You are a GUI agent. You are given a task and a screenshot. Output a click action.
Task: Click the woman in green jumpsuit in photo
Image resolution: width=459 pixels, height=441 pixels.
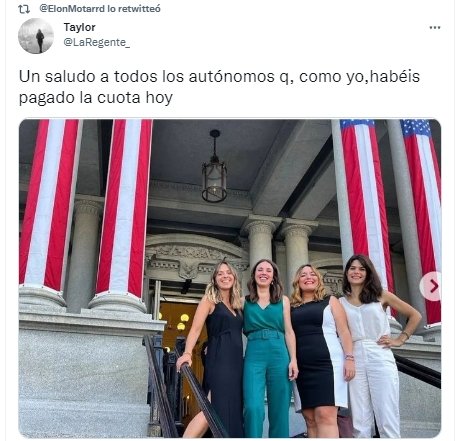pos(269,347)
